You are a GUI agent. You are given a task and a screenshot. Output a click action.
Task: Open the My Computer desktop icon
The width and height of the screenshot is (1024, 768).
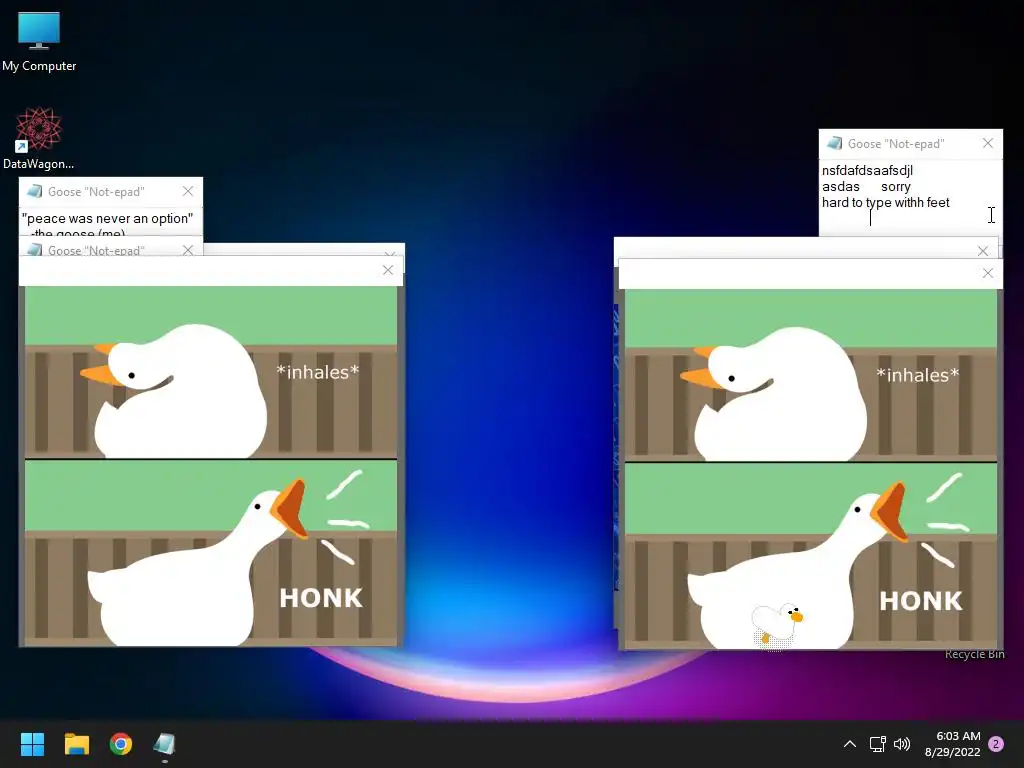tap(39, 41)
